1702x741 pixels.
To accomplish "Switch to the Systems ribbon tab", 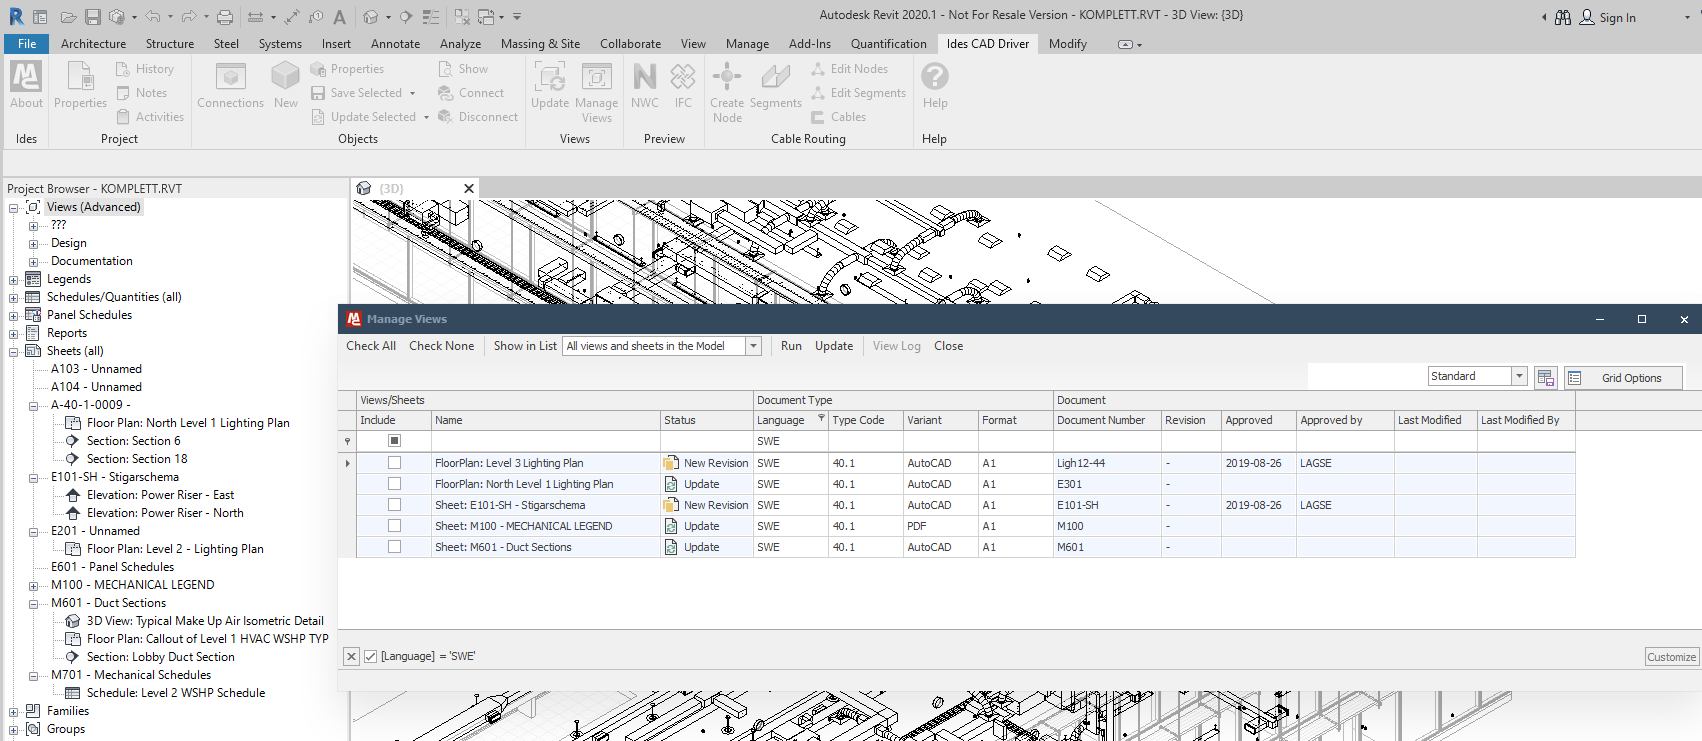I will point(280,44).
